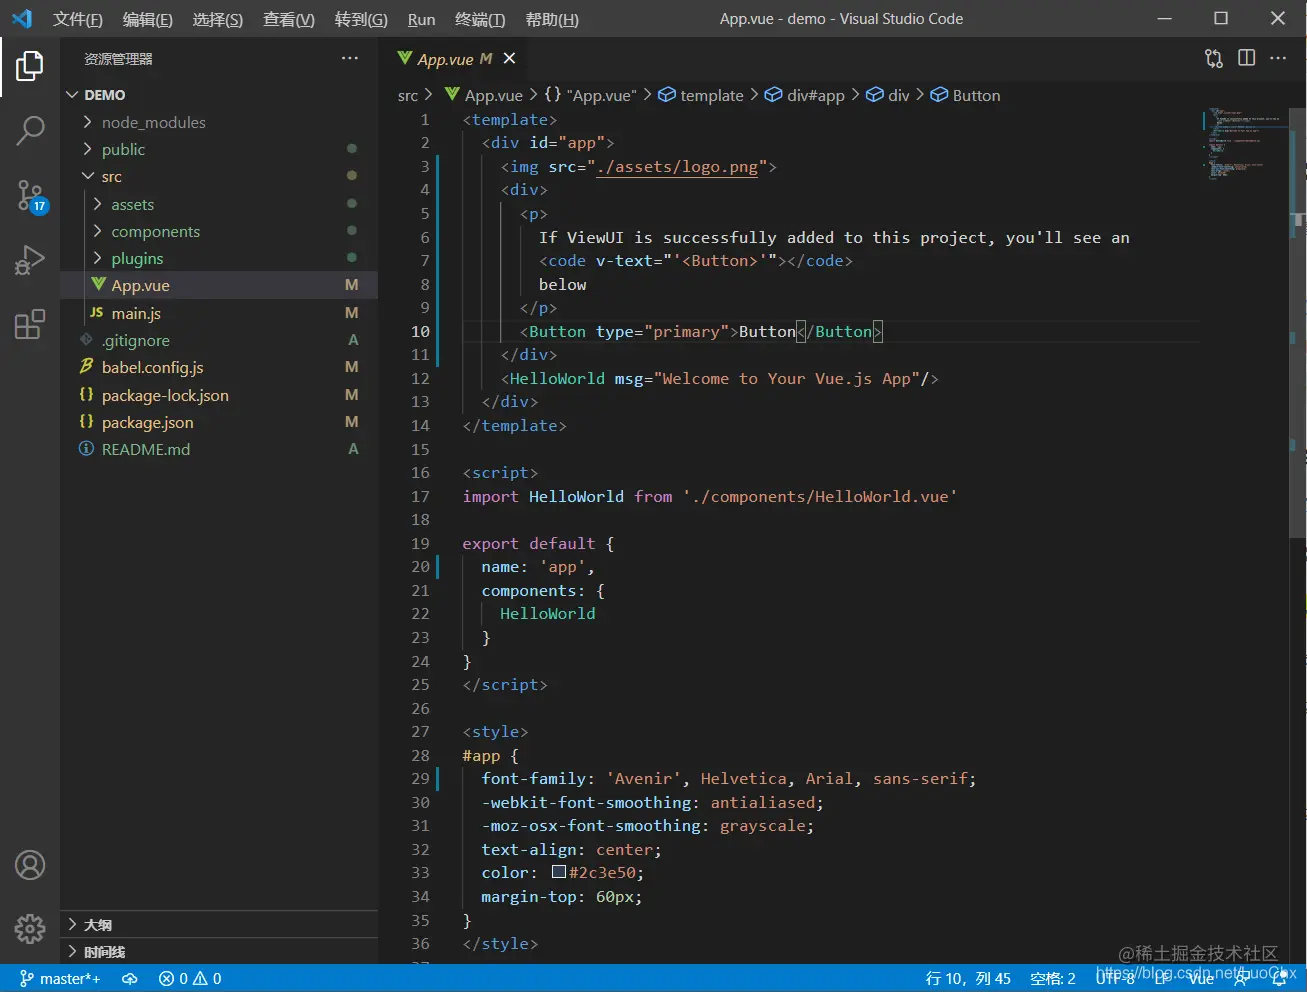The height and width of the screenshot is (992, 1307).
Task: Open problems panel from errors warnings count
Action: (x=190, y=979)
